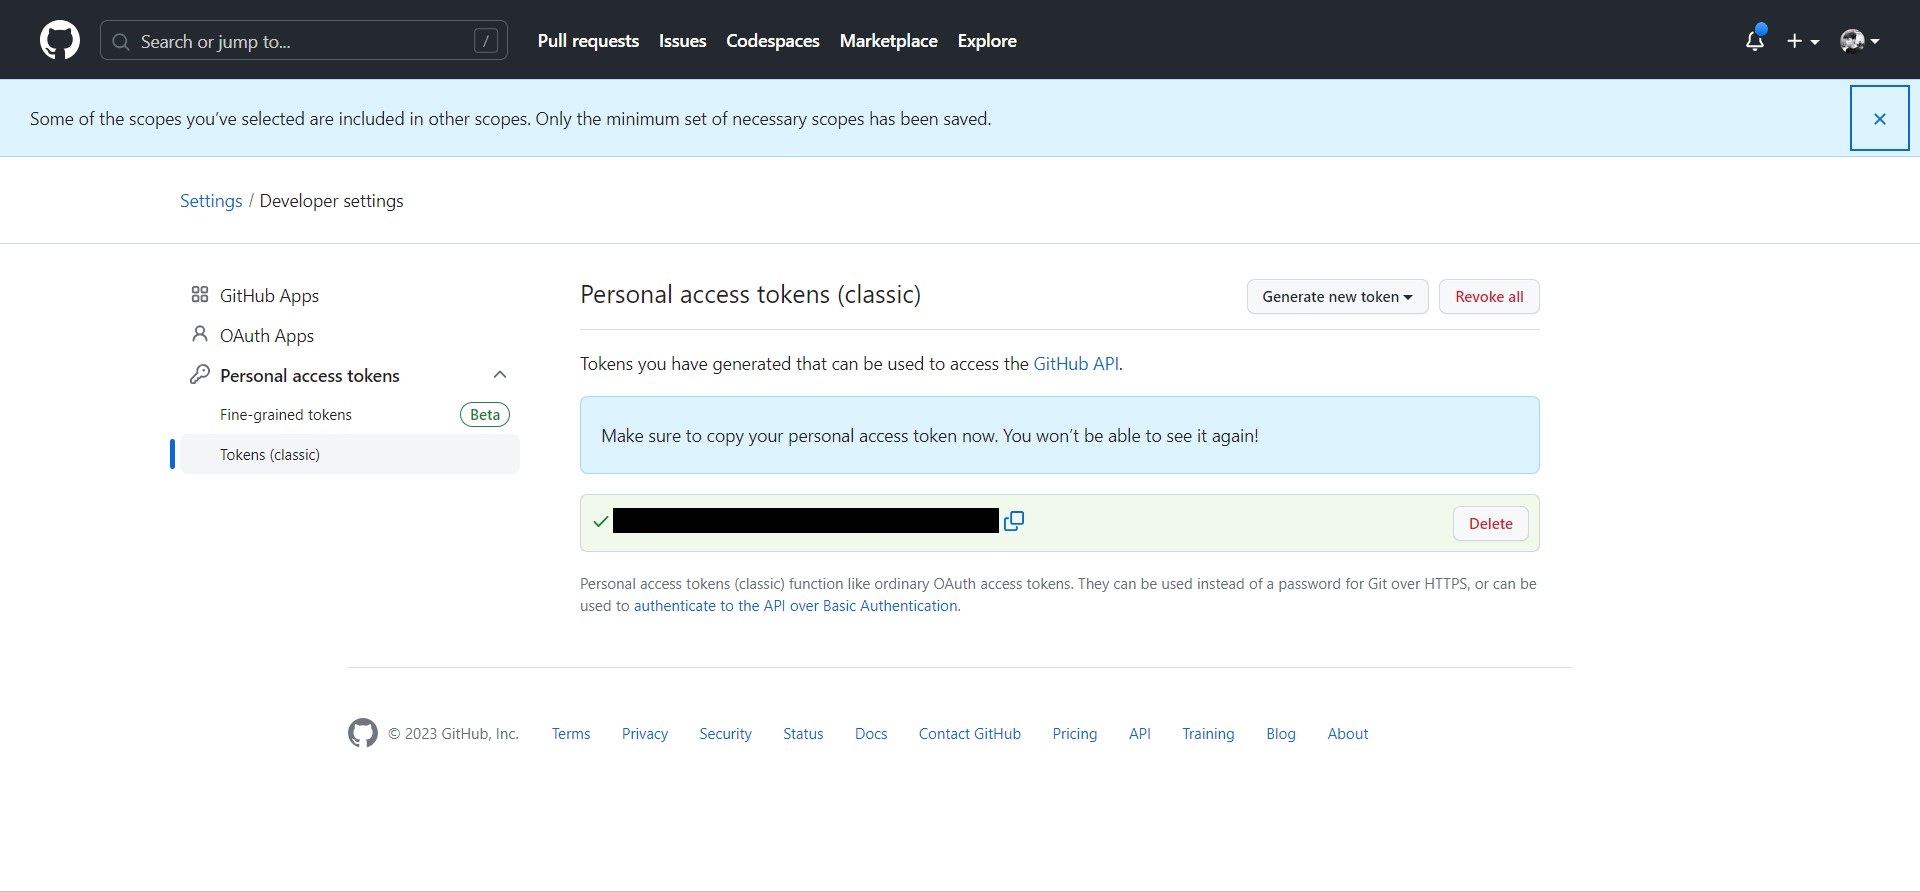Click the GitHub Apps grid icon

click(200, 294)
